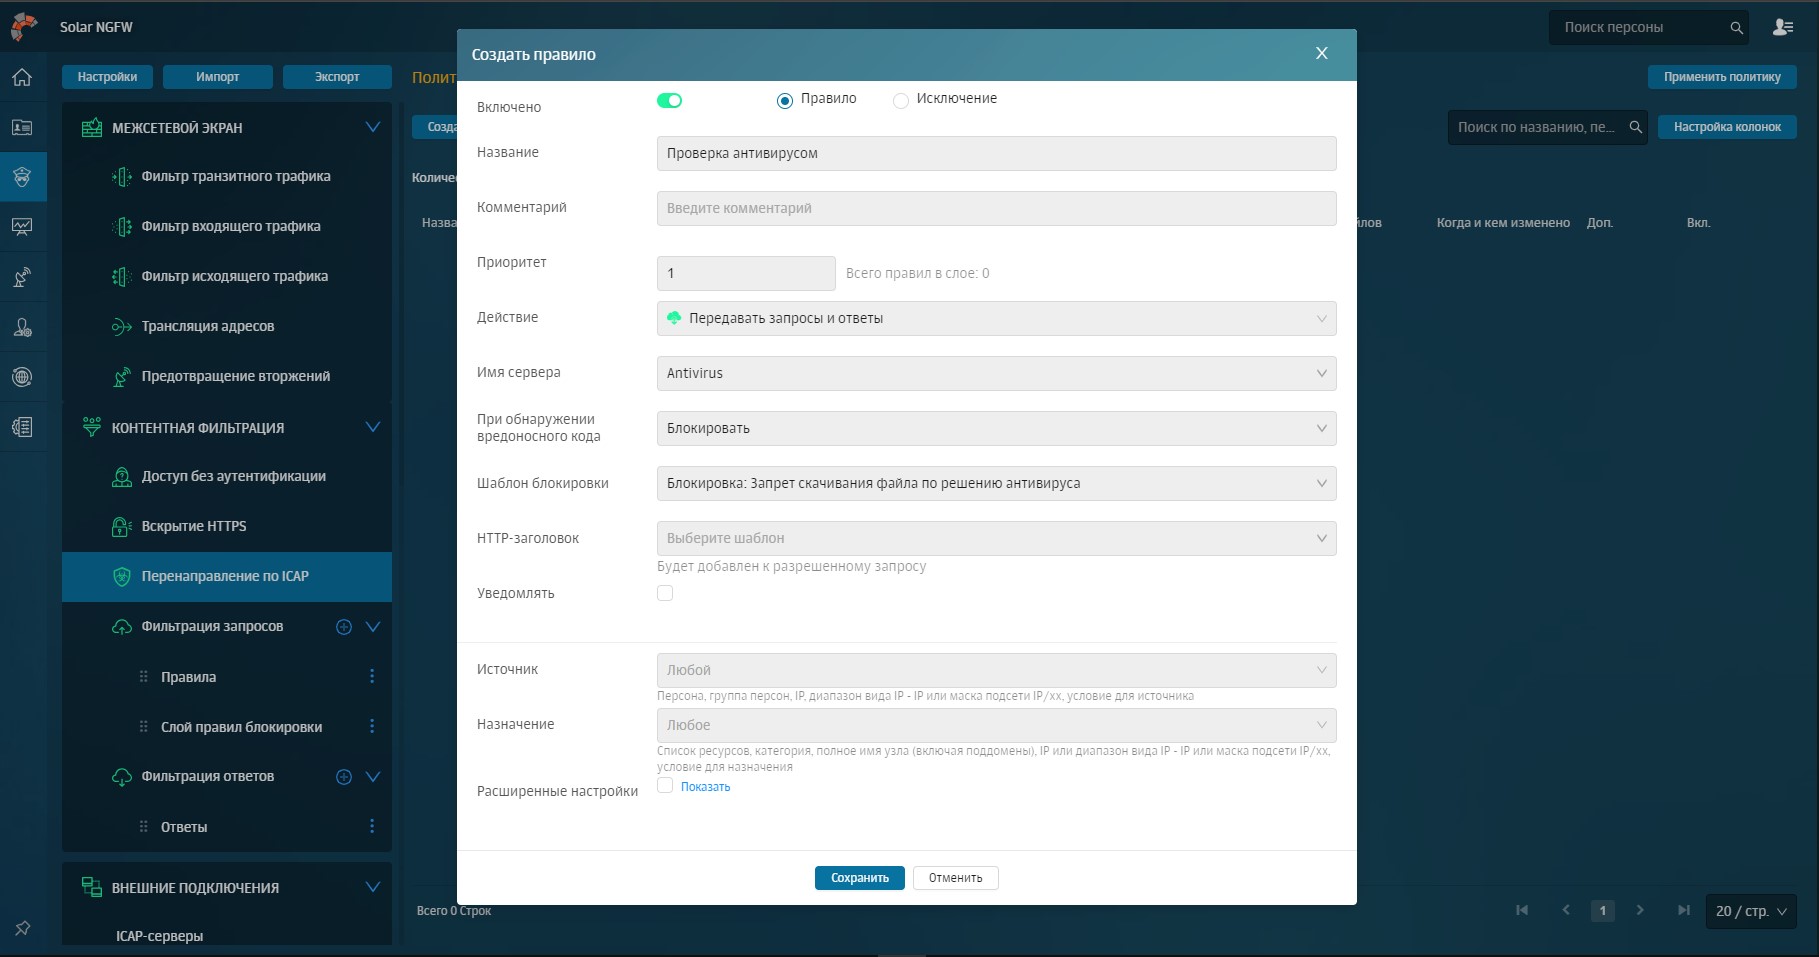Select Предотвращение вторжений in sidebar
1819x957 pixels.
(x=235, y=377)
